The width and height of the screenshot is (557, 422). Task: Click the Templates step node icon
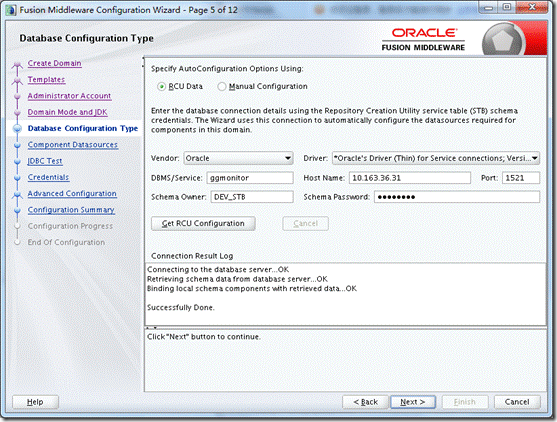click(17, 81)
